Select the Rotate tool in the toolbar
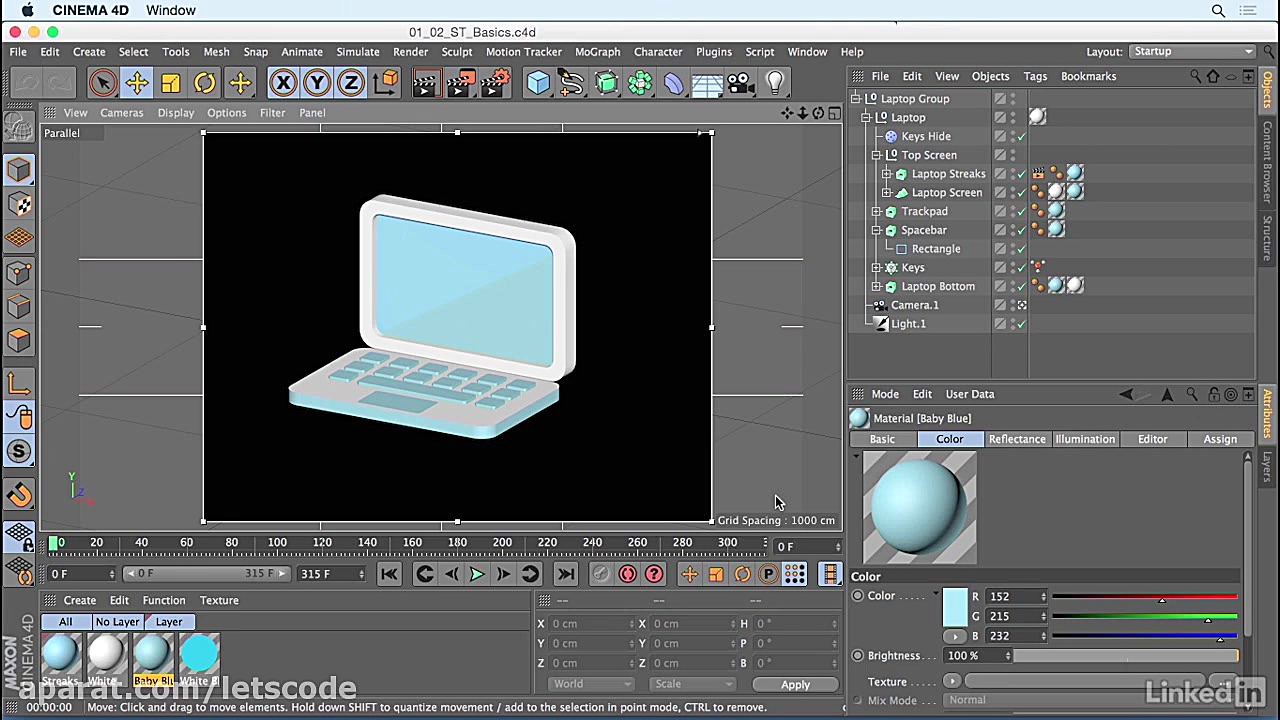 pos(204,83)
